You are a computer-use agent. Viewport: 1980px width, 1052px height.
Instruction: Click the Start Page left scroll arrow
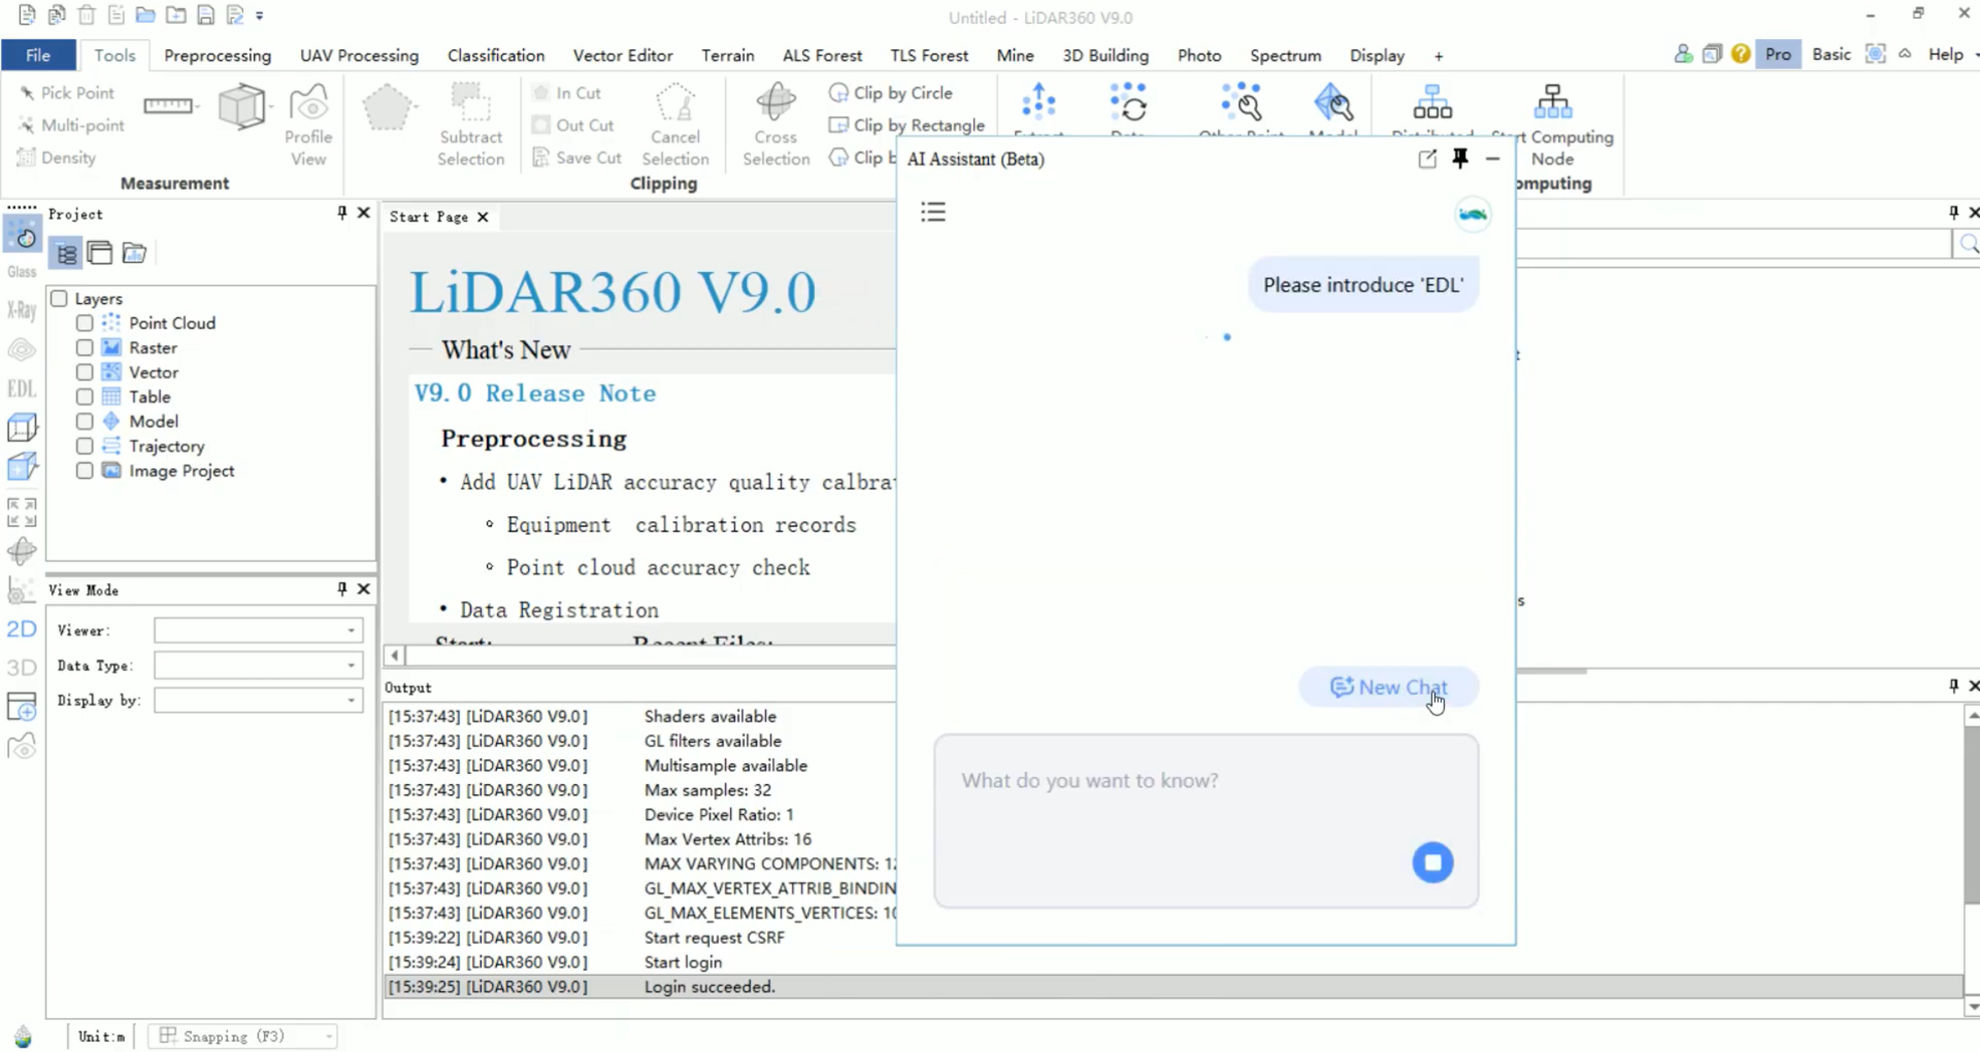[395, 655]
